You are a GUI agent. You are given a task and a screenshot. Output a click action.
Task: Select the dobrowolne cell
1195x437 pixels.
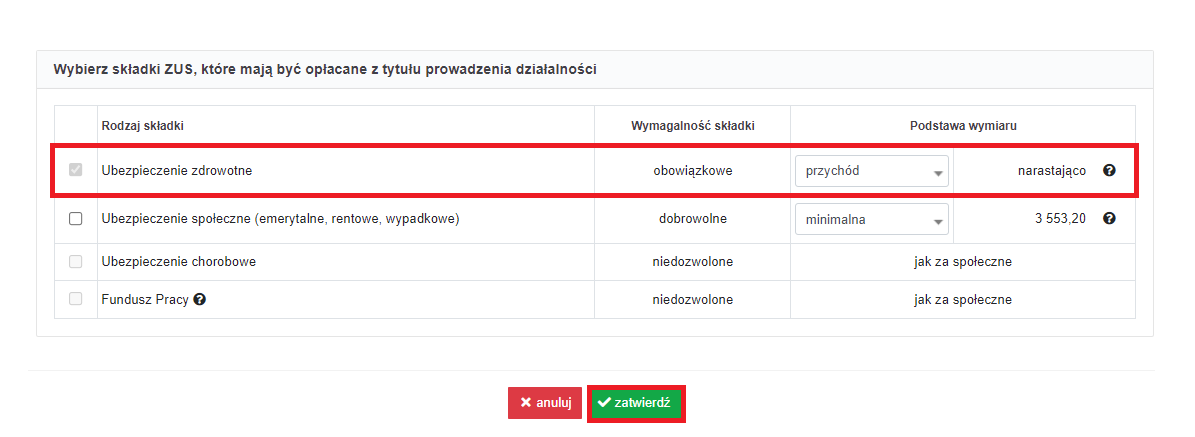point(692,219)
